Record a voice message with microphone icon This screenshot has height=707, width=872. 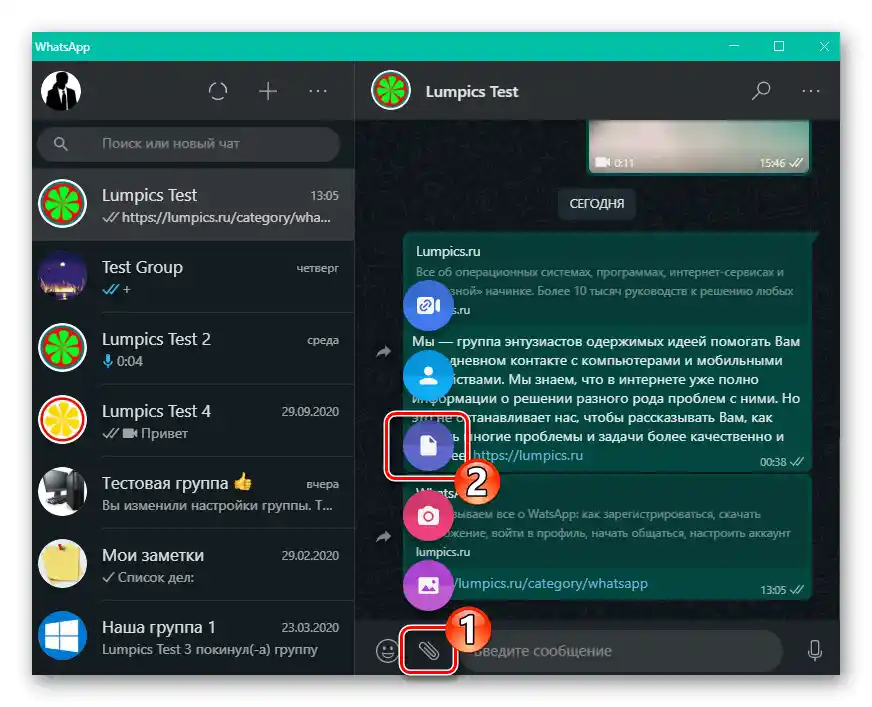815,650
